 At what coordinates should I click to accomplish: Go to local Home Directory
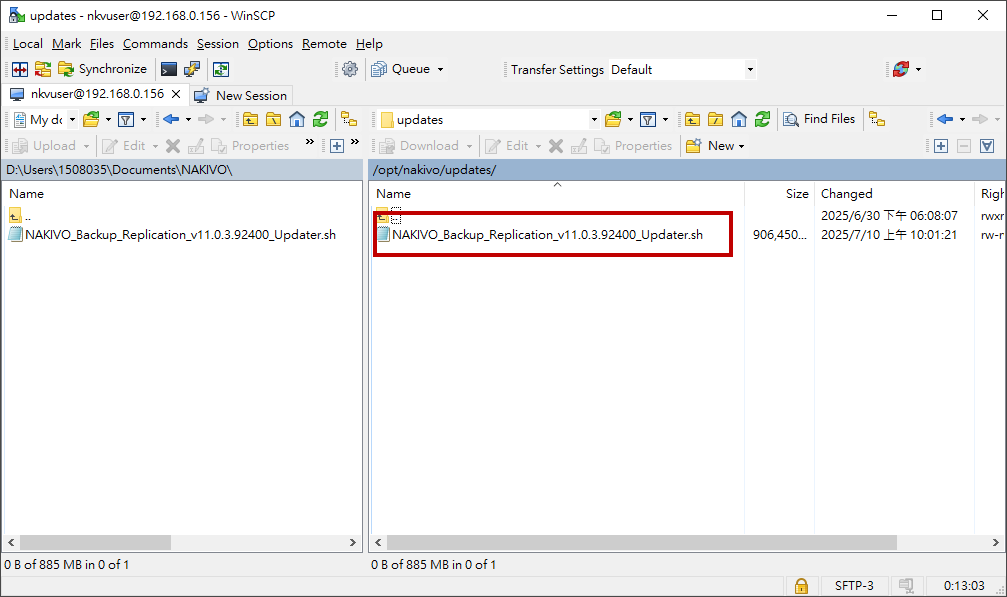tap(297, 119)
